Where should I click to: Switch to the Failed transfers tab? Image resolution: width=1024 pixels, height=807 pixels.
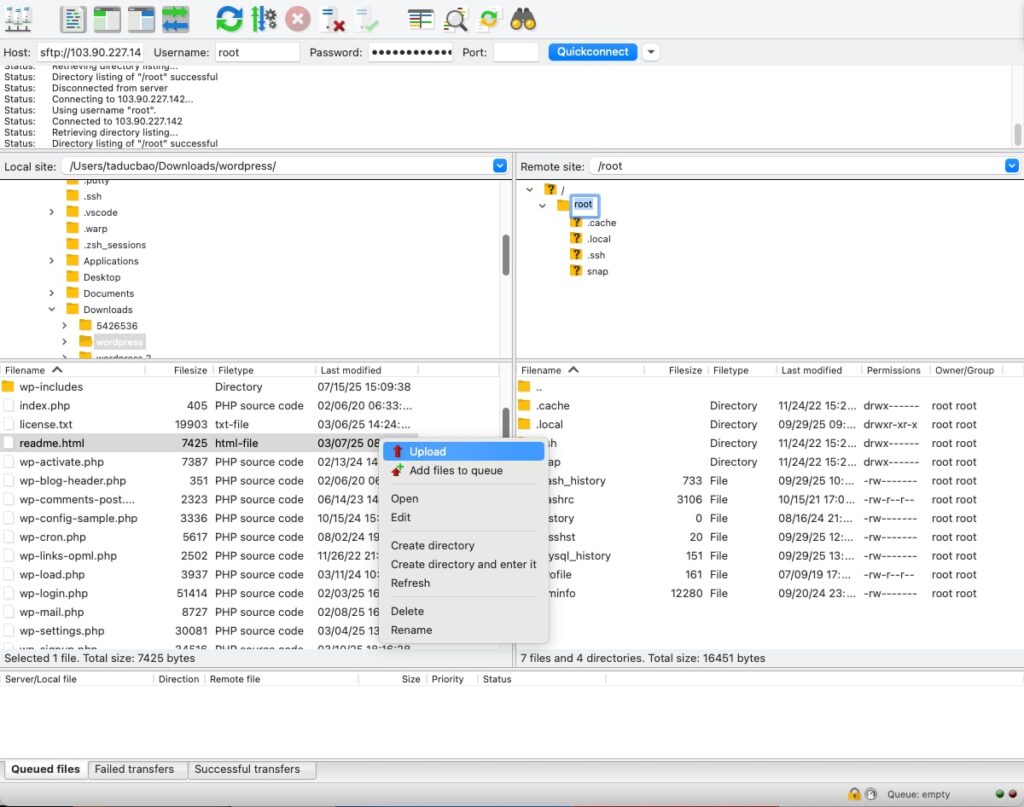pyautogui.click(x=136, y=769)
